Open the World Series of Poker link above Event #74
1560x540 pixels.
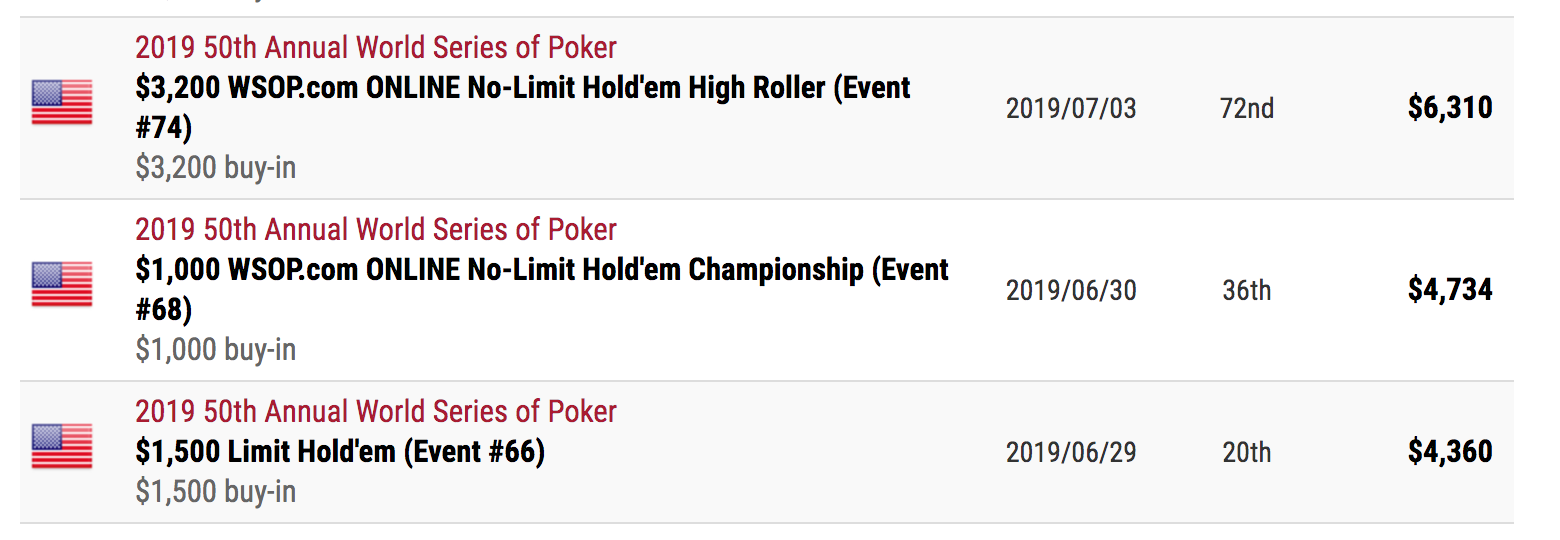[x=376, y=47]
